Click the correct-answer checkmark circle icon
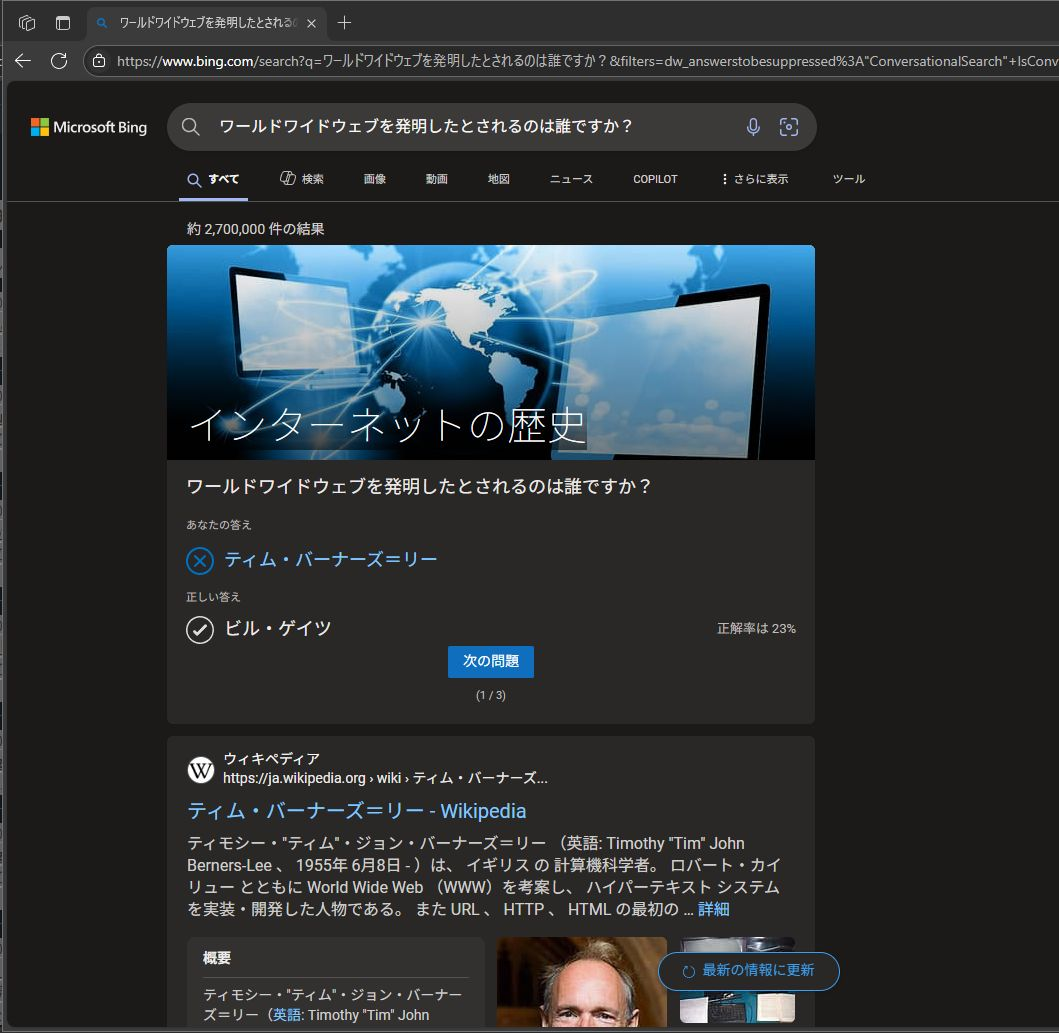The height and width of the screenshot is (1033, 1059). (x=200, y=630)
